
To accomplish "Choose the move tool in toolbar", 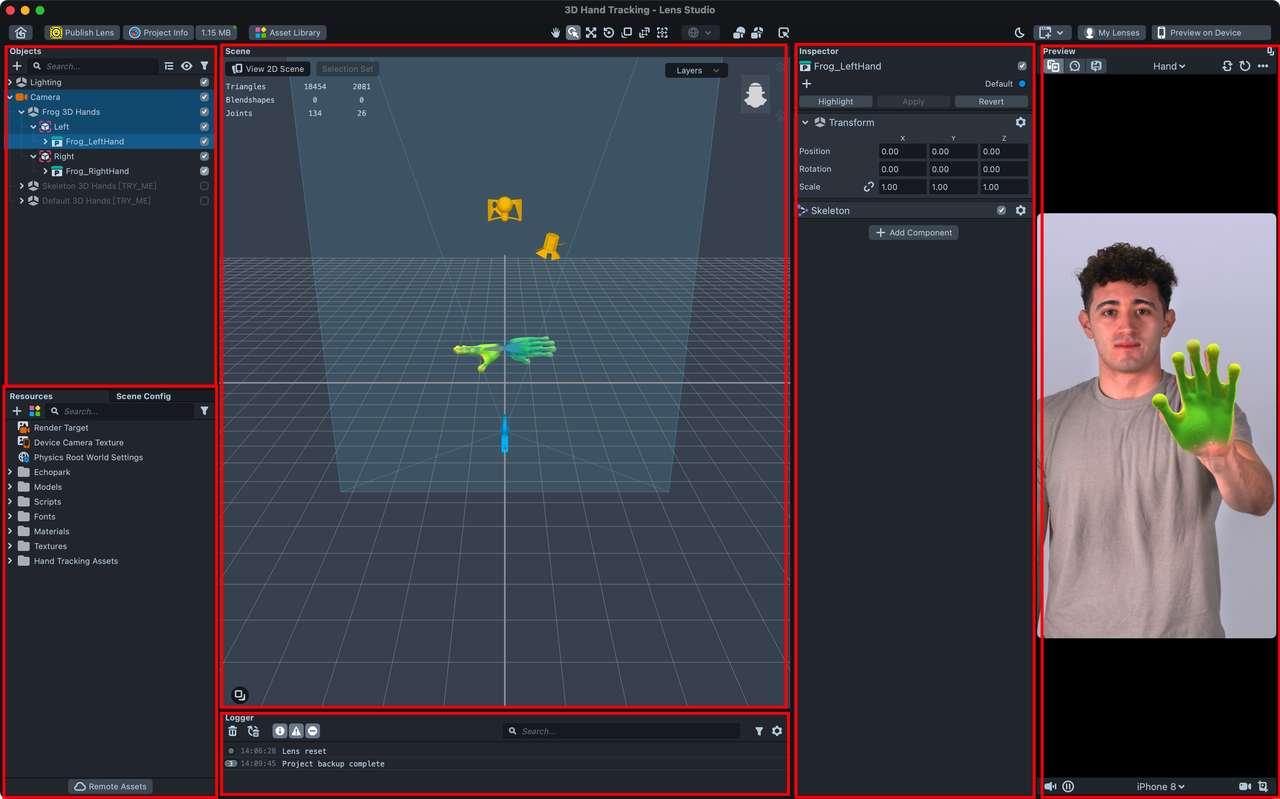I will (591, 33).
